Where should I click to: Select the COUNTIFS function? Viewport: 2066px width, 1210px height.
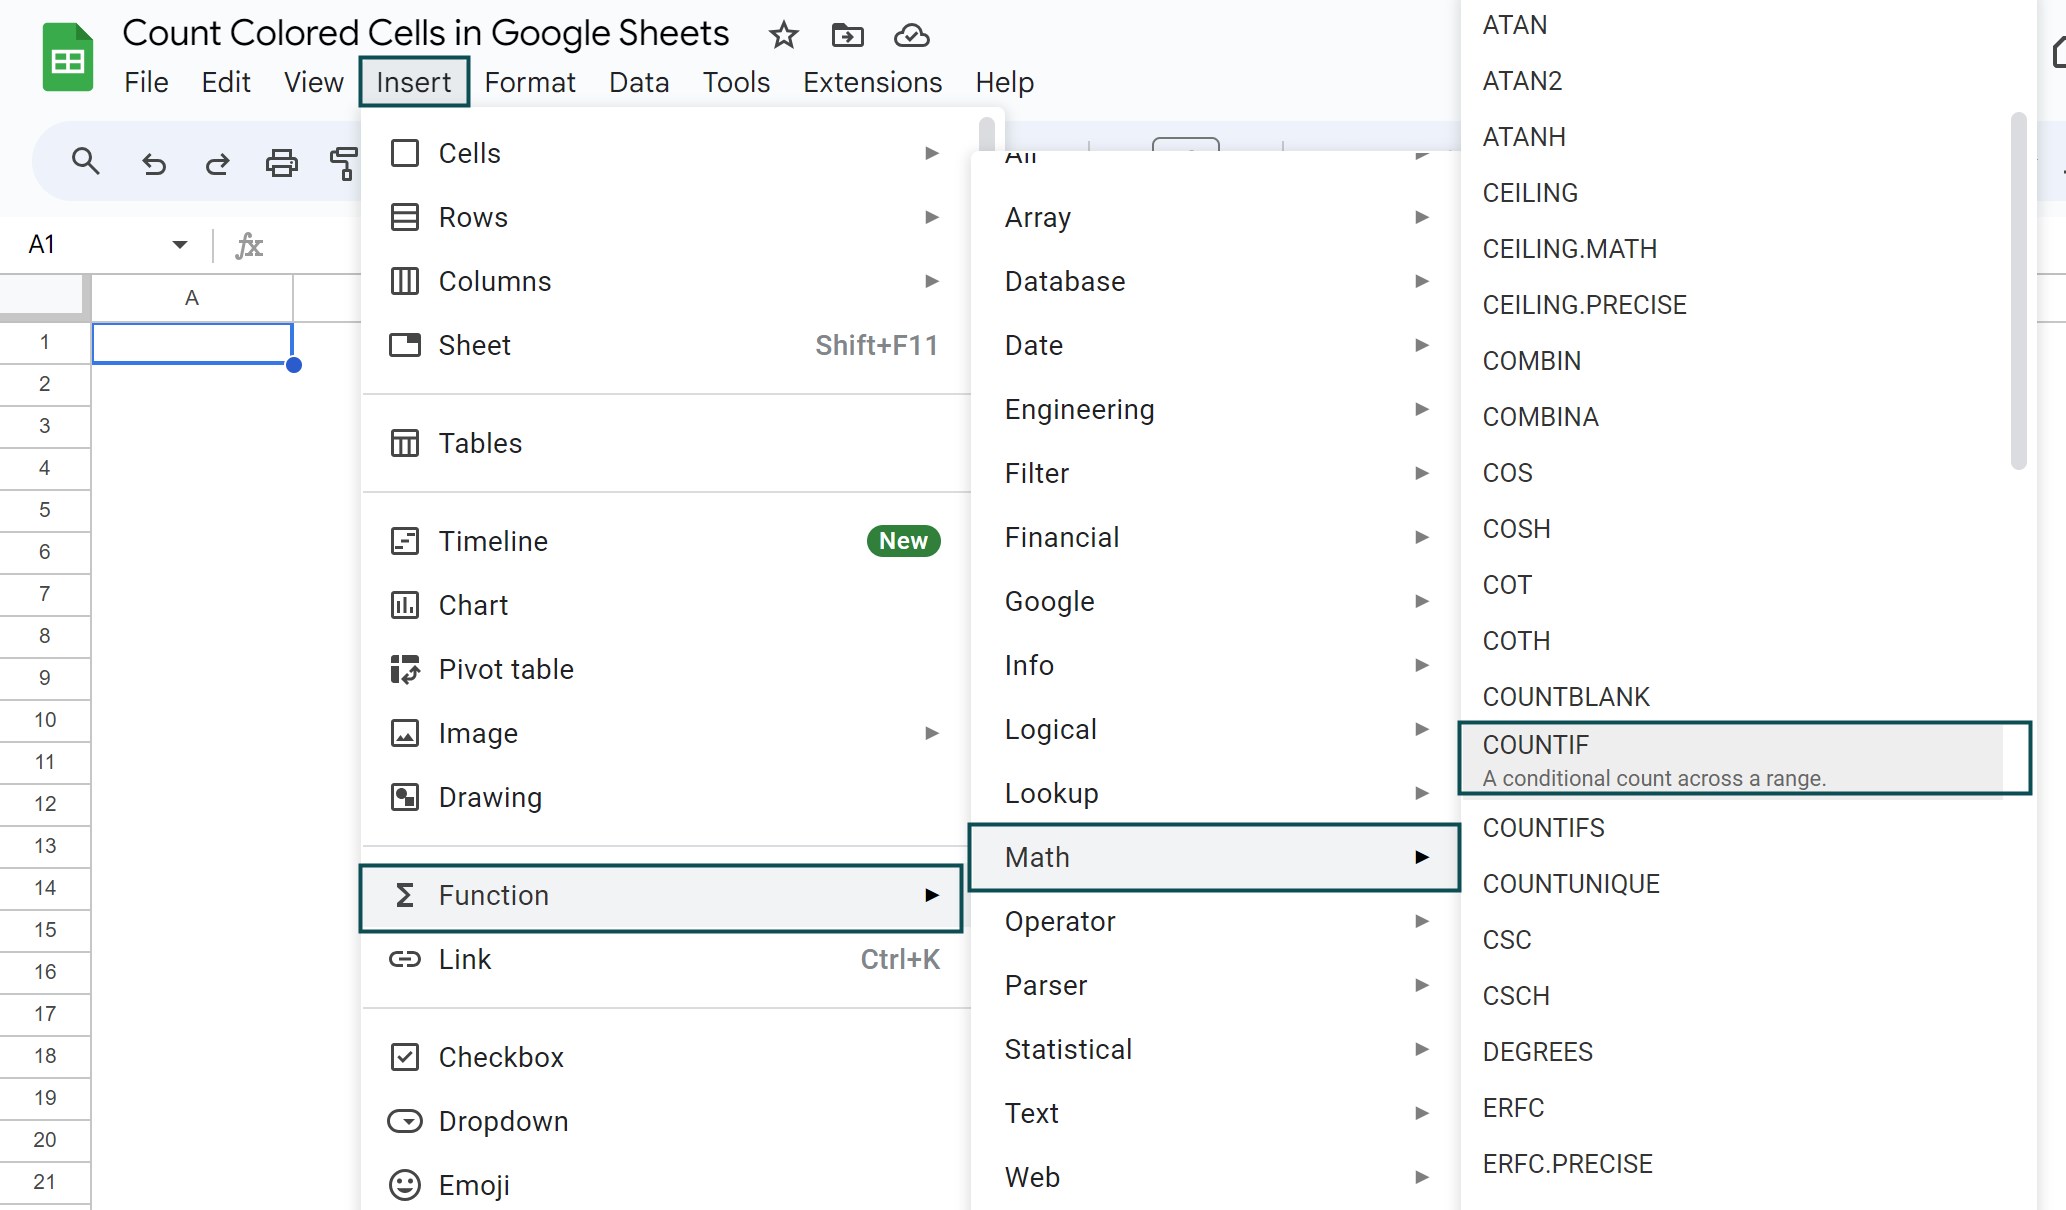[x=1733, y=828]
